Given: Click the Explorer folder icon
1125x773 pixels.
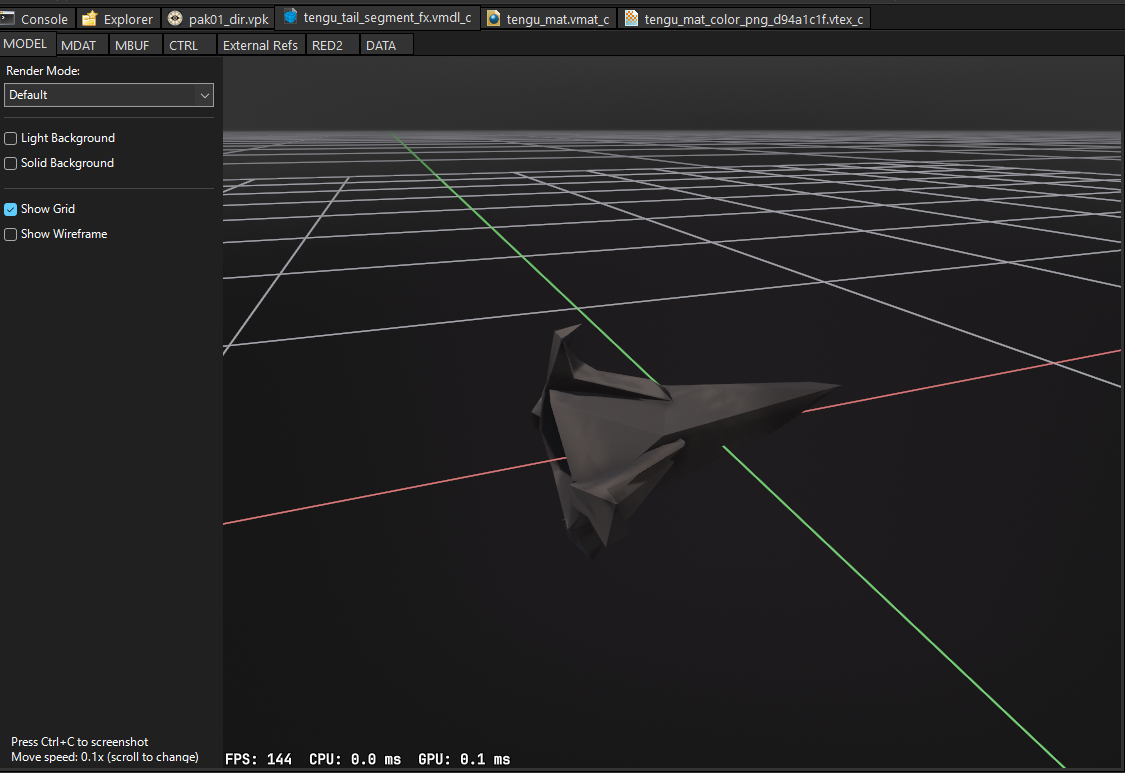Looking at the screenshot, I should 90,19.
